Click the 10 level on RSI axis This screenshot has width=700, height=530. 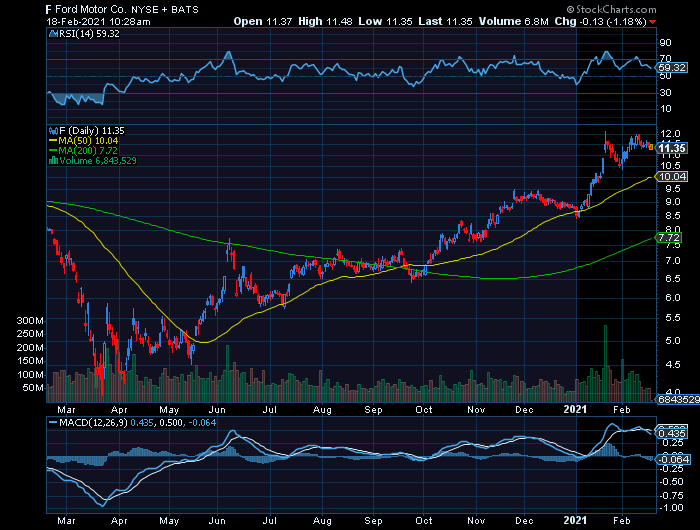pyautogui.click(x=665, y=109)
